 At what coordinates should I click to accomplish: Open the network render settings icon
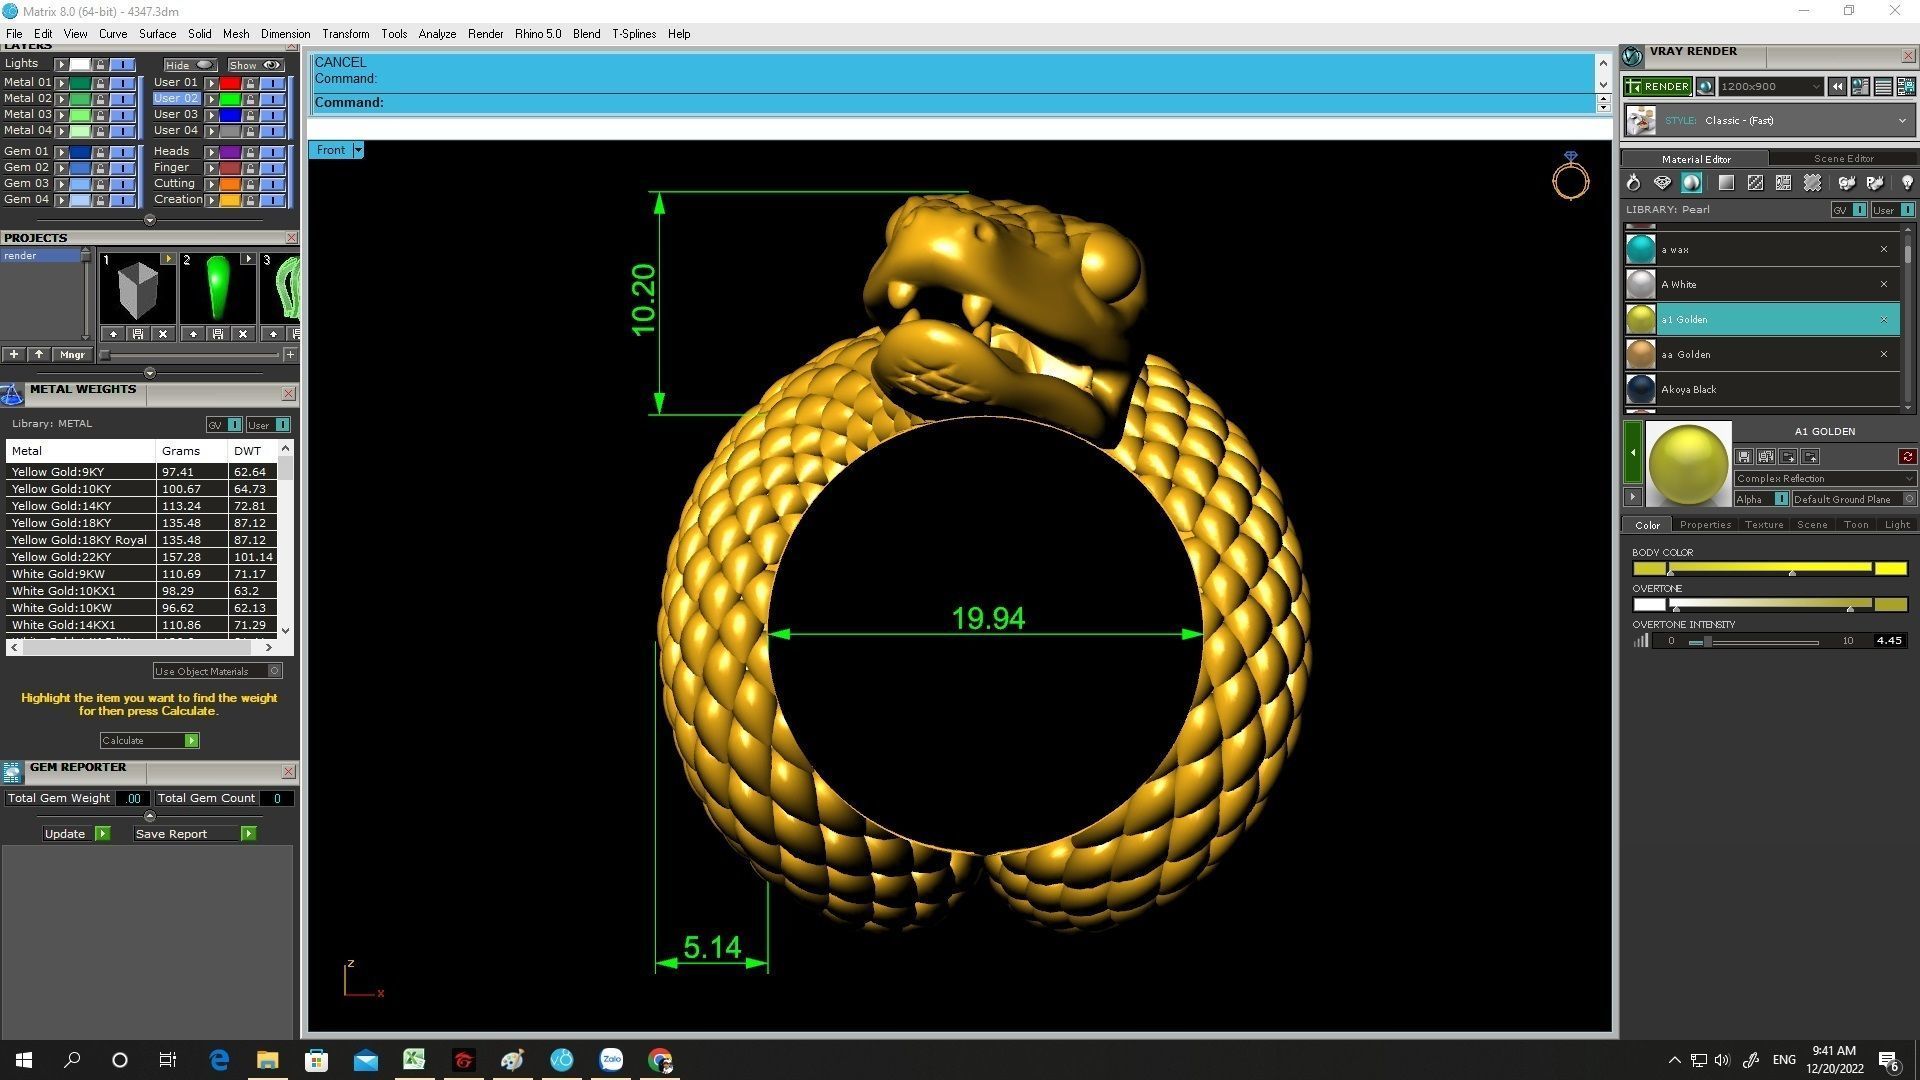coord(1905,87)
